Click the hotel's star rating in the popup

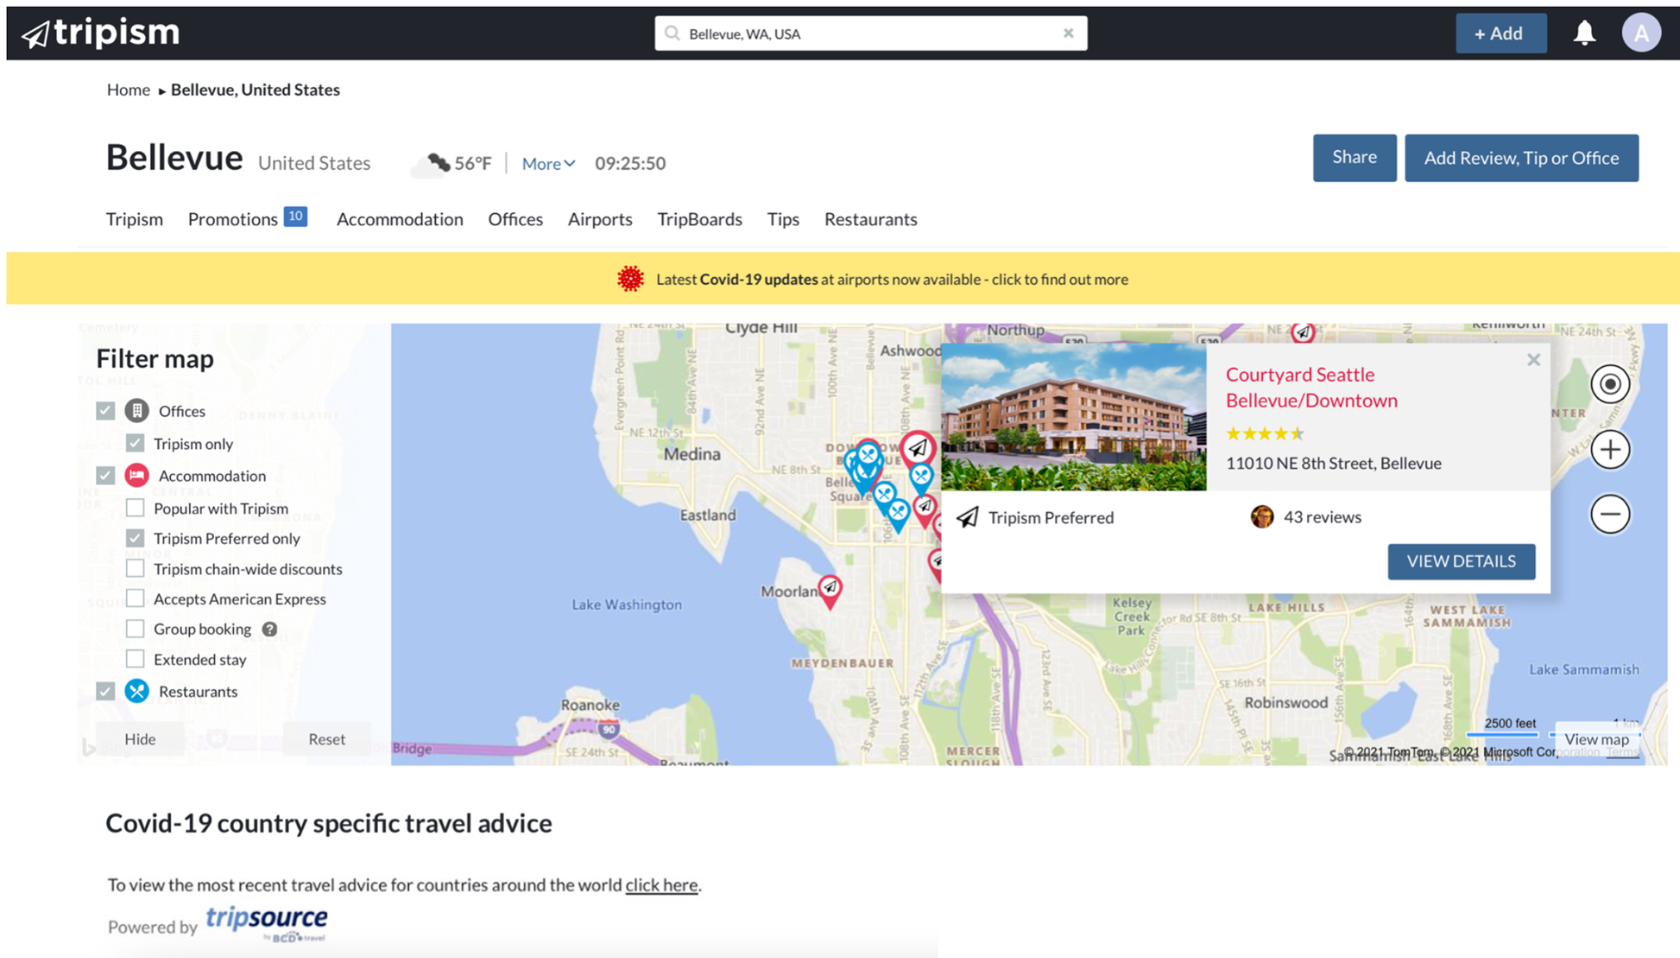1264,433
